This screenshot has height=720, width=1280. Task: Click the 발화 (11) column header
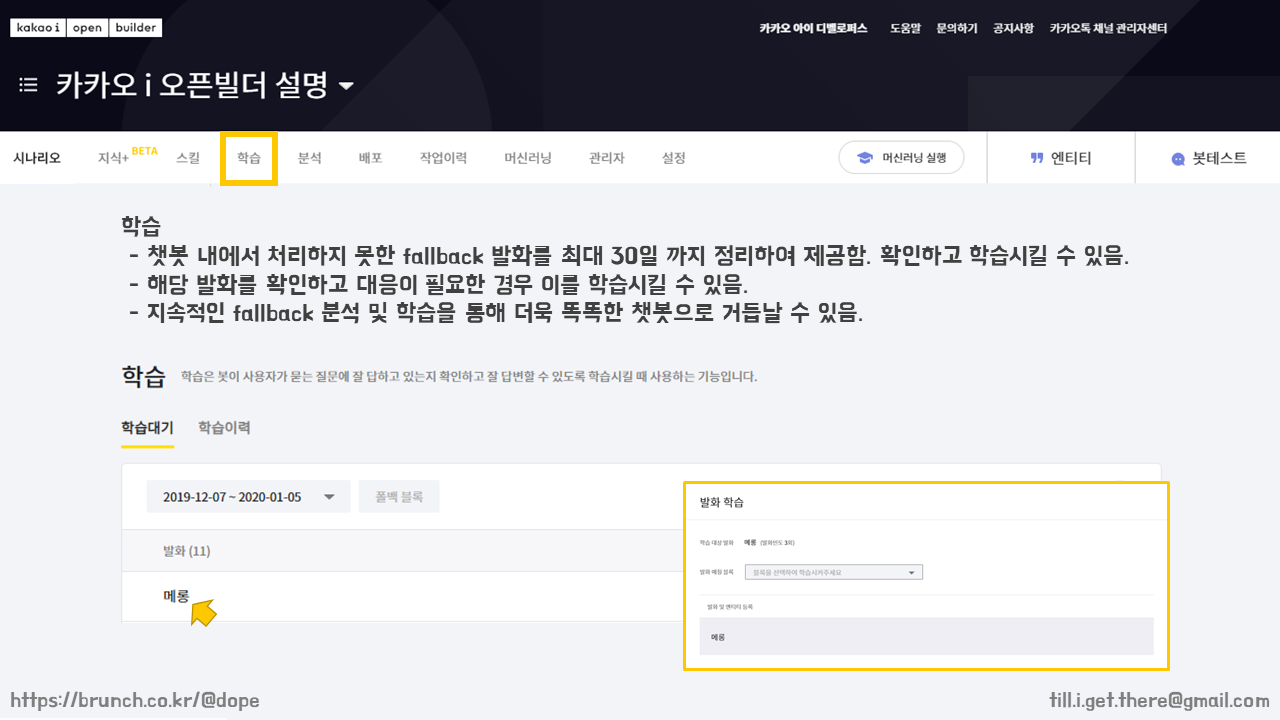[187, 551]
